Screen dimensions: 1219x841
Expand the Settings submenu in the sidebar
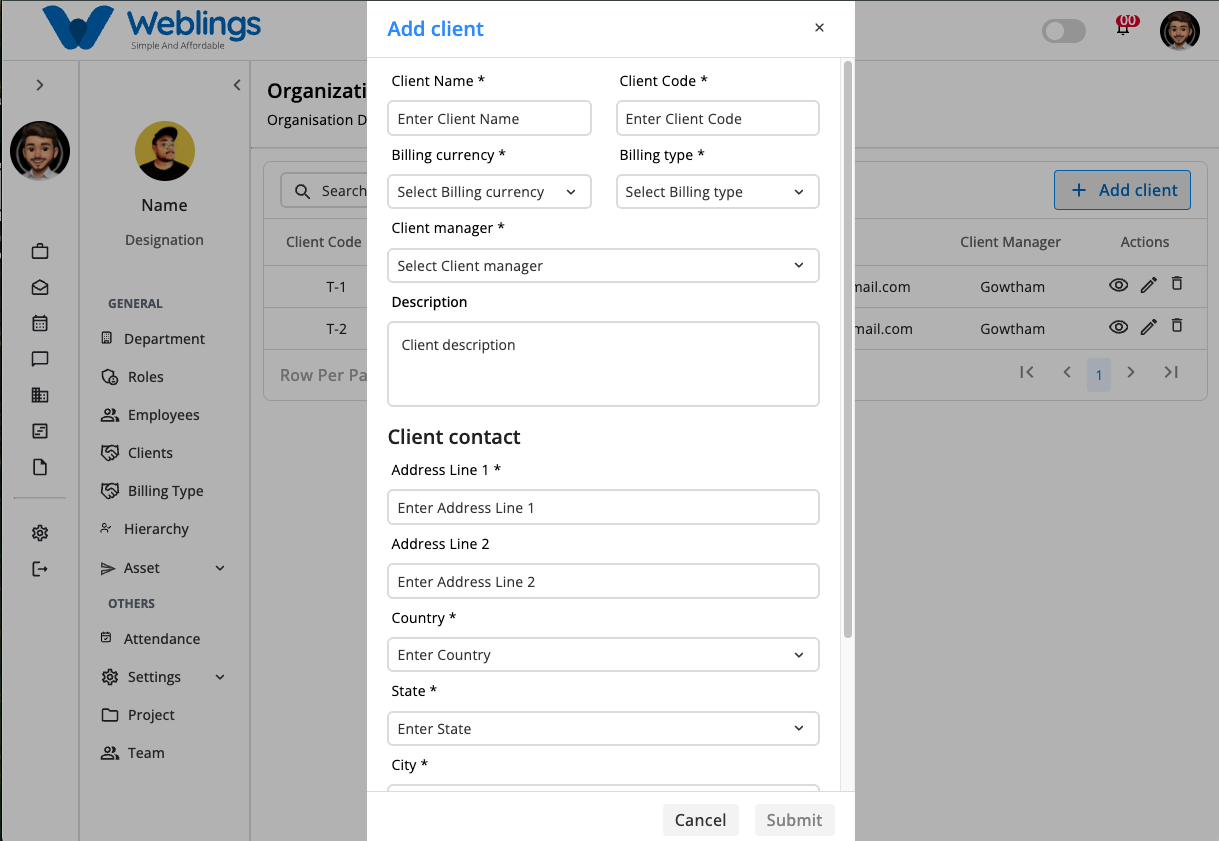pos(220,677)
